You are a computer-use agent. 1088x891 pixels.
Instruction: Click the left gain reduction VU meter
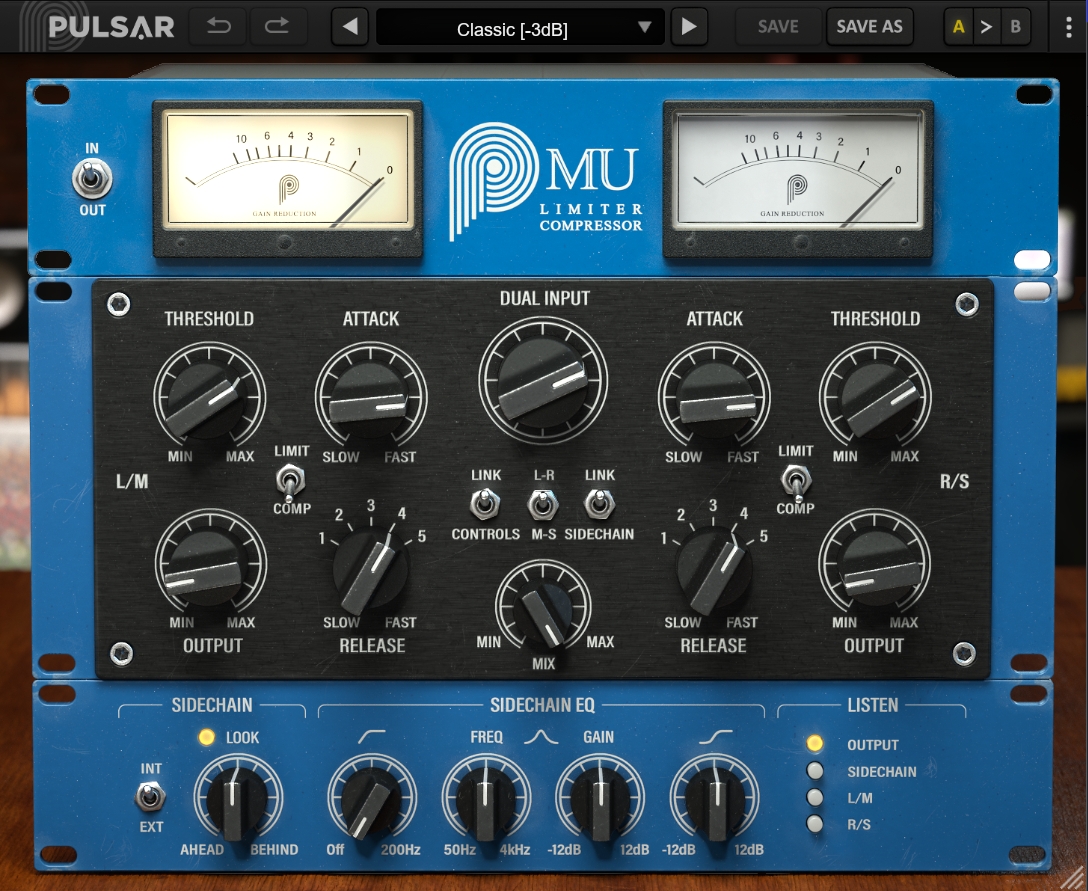tap(287, 179)
